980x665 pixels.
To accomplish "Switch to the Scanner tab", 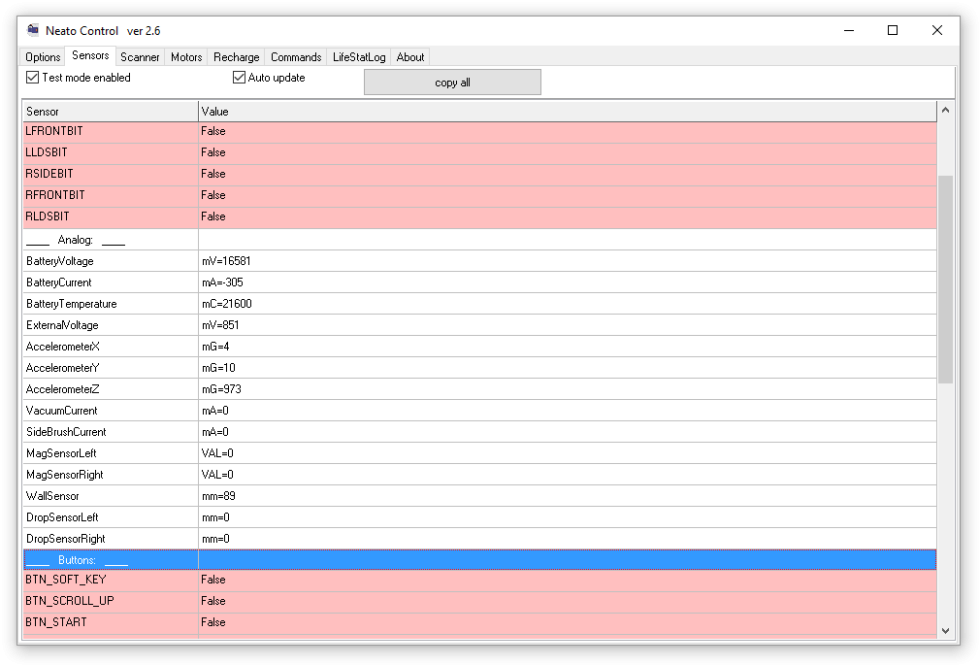I will [x=140, y=57].
